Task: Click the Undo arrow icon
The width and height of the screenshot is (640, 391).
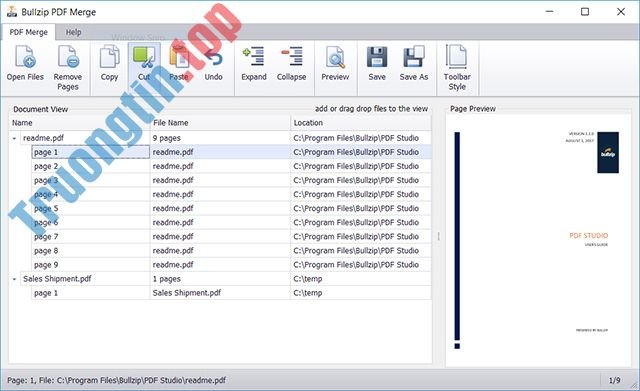Action: point(213,58)
